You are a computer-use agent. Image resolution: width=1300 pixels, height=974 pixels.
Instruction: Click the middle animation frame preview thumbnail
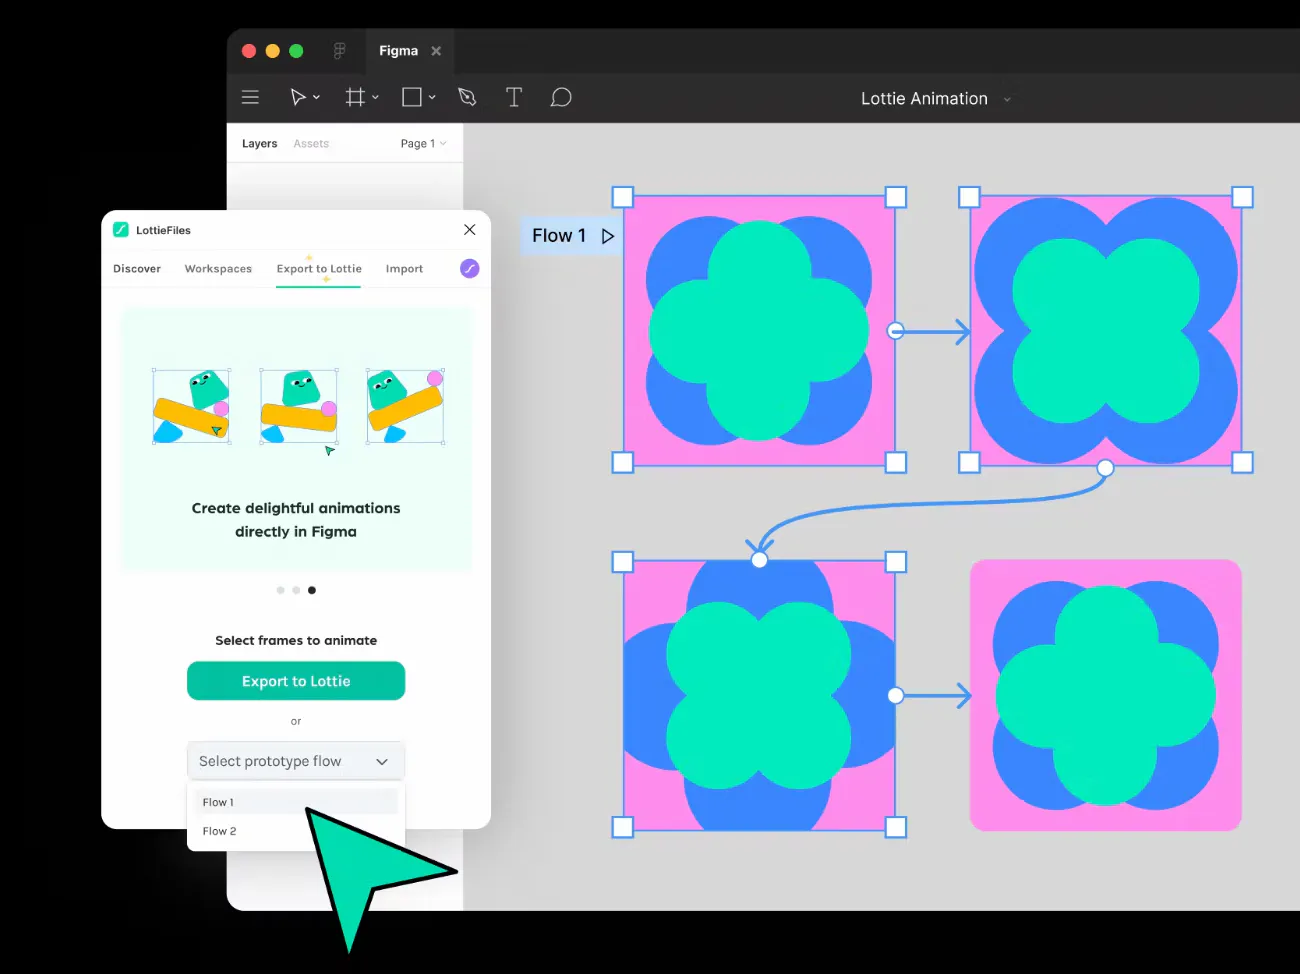[x=299, y=406]
